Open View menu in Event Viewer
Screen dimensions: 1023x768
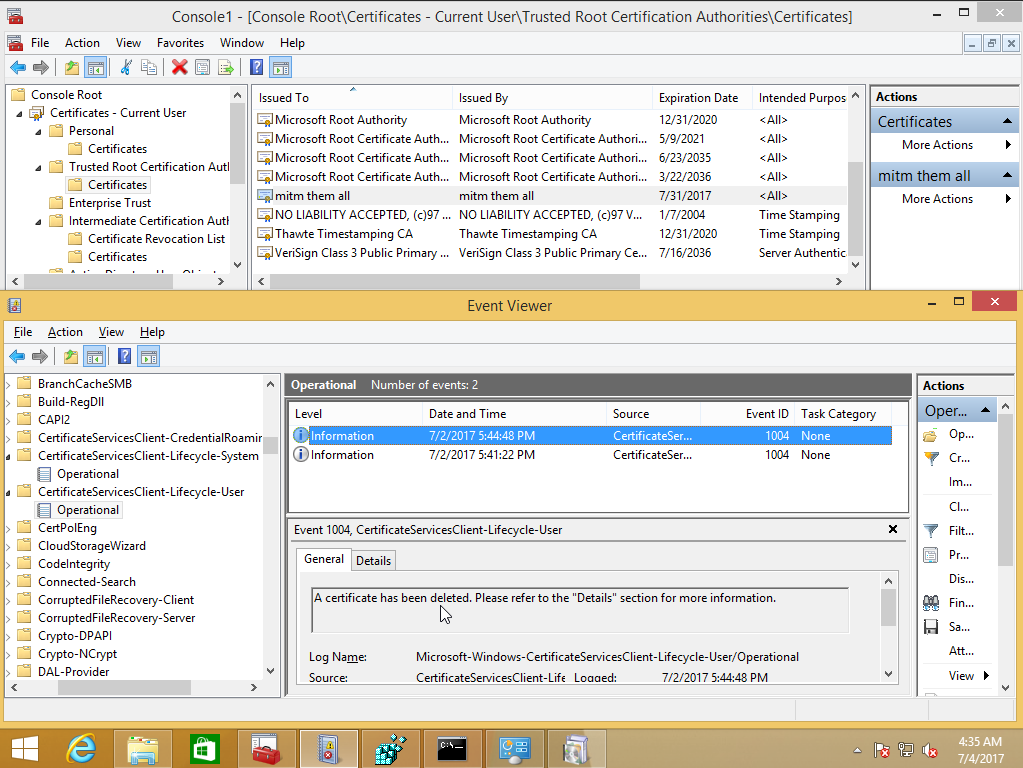[111, 332]
